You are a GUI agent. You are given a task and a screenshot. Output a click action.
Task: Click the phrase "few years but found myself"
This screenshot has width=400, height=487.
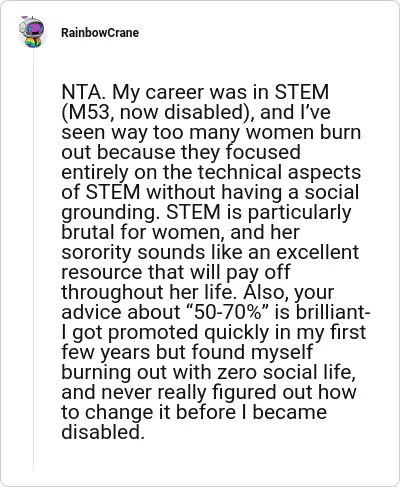click(x=187, y=352)
